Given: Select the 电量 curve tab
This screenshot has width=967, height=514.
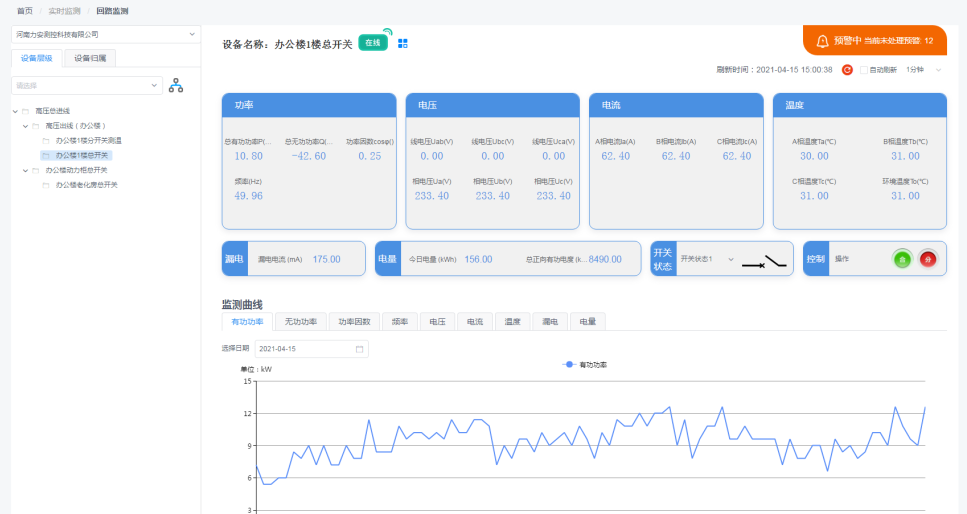Looking at the screenshot, I should (588, 321).
